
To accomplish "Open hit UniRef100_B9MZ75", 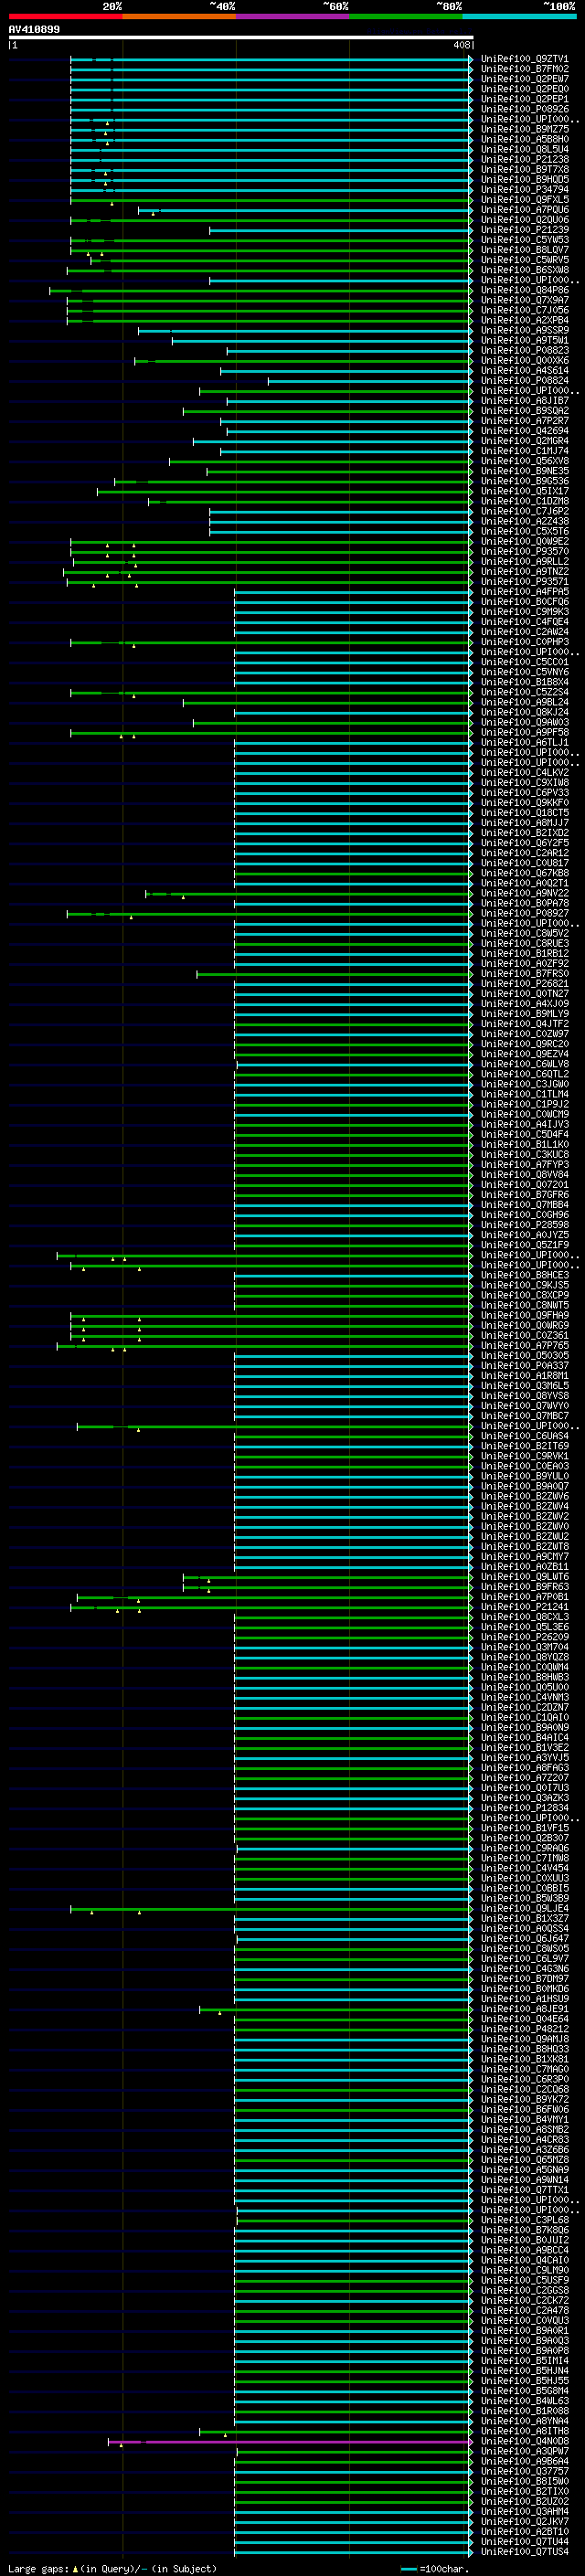I will pos(525,129).
